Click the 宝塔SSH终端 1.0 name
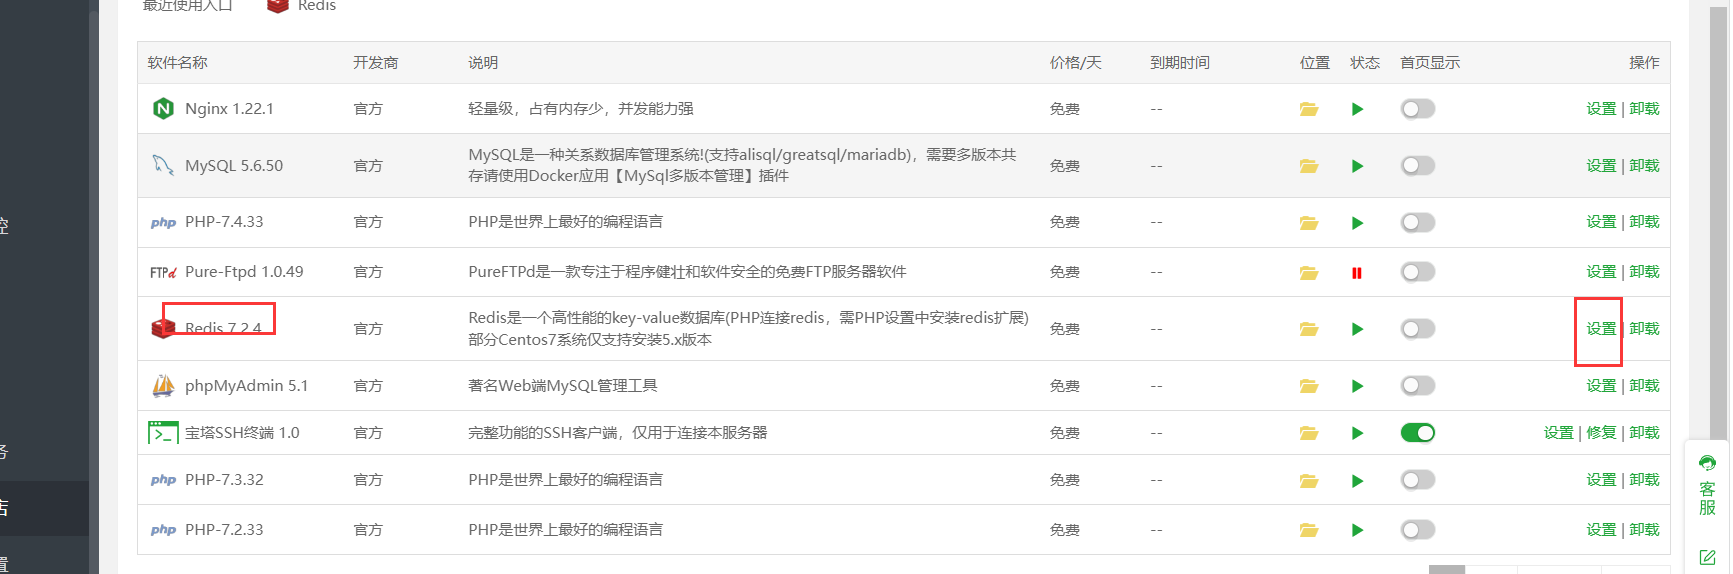This screenshot has height=574, width=1733. [242, 433]
